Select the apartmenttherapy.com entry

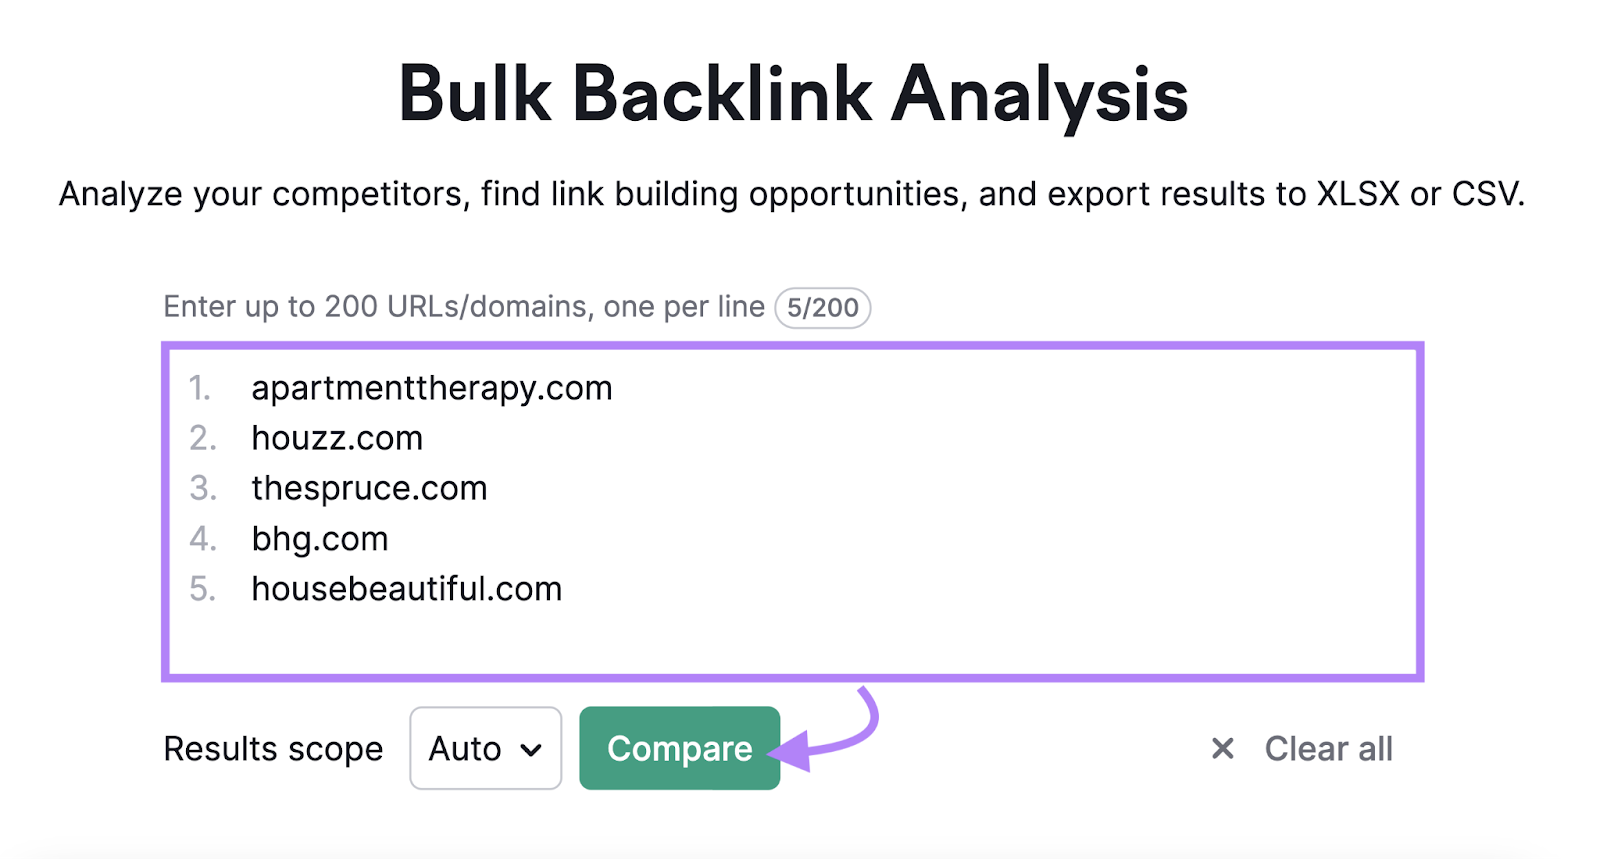point(432,388)
